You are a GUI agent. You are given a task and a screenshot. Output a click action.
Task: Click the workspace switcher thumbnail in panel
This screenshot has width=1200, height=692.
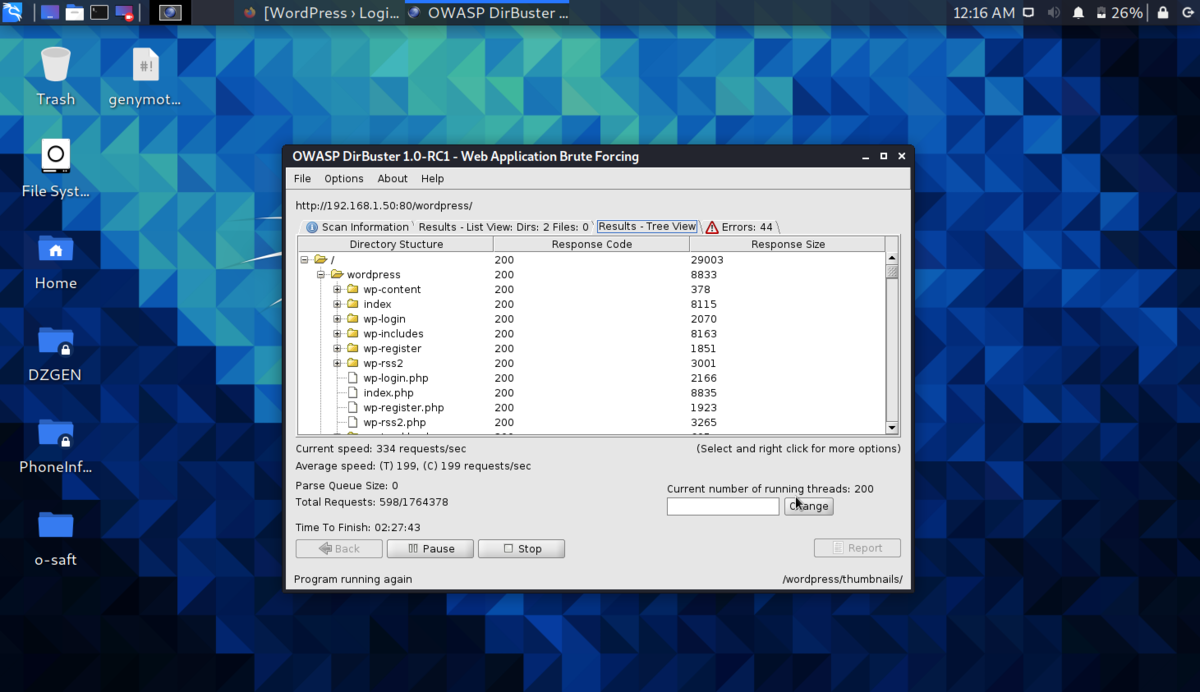170,13
